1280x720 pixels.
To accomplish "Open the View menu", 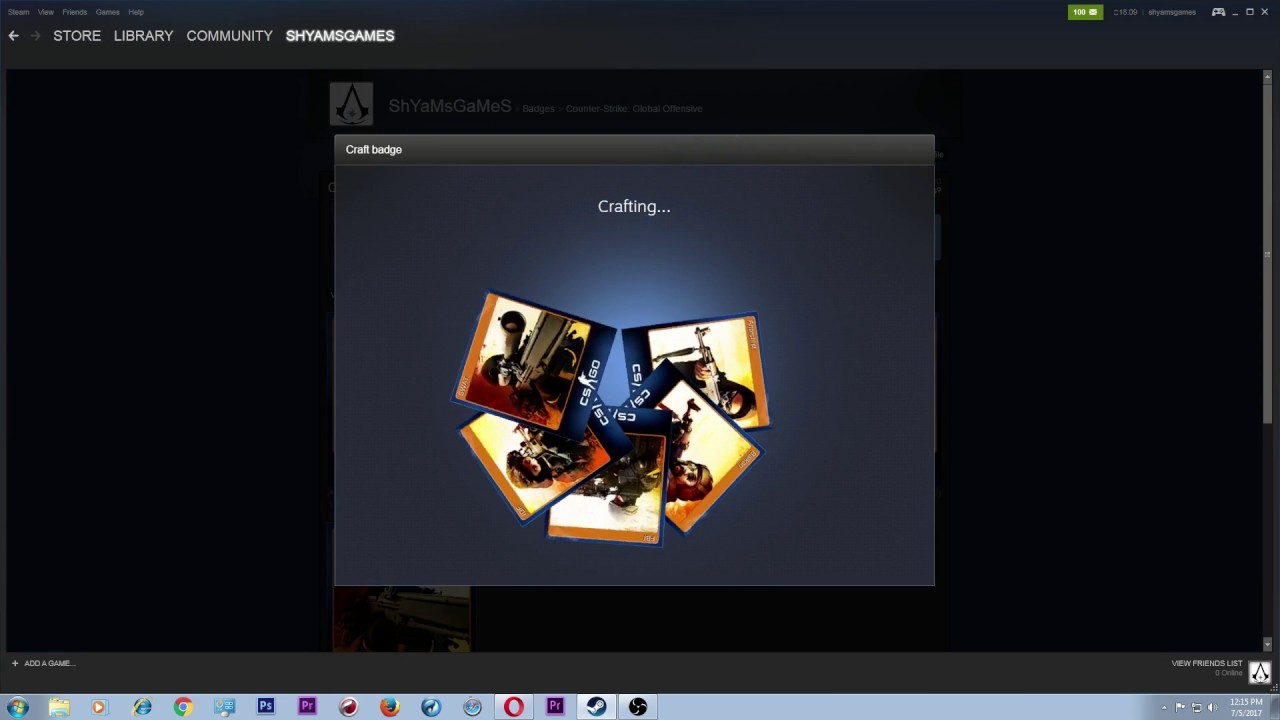I will coord(46,12).
